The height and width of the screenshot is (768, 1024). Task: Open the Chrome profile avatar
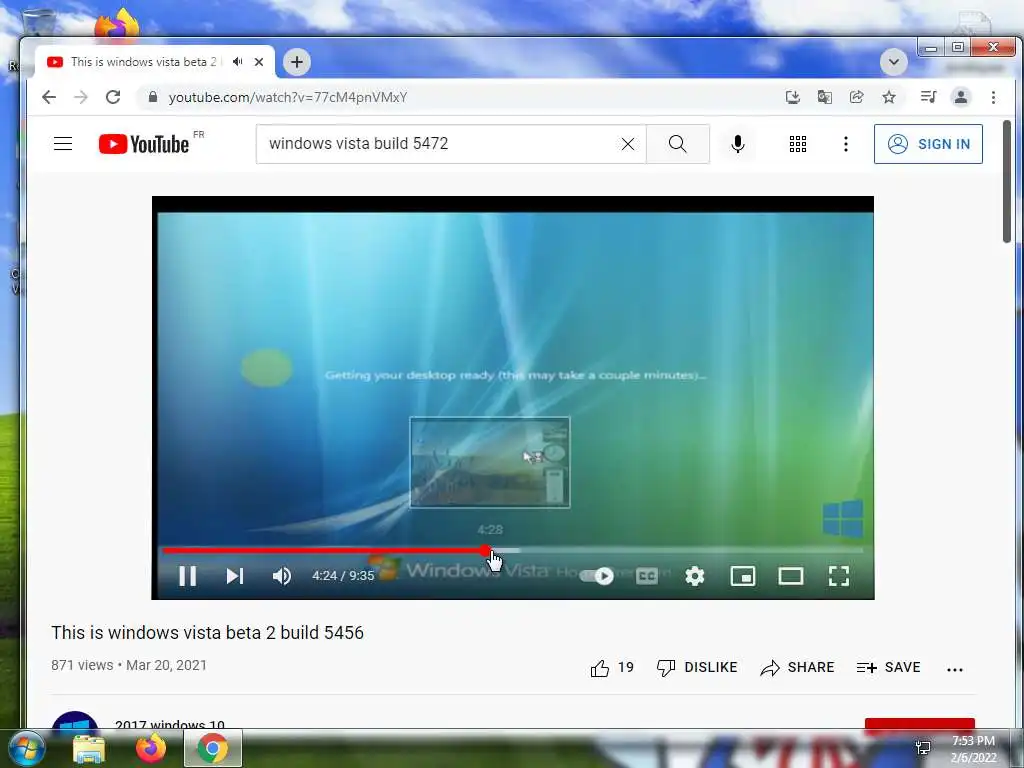961,97
